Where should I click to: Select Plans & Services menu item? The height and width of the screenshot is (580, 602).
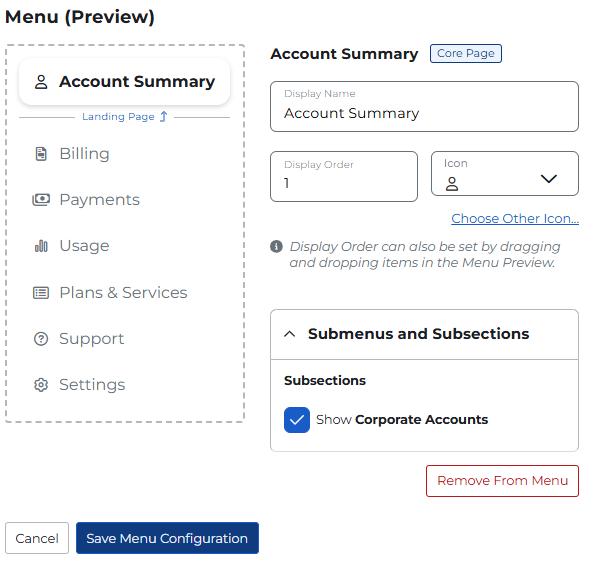point(123,293)
